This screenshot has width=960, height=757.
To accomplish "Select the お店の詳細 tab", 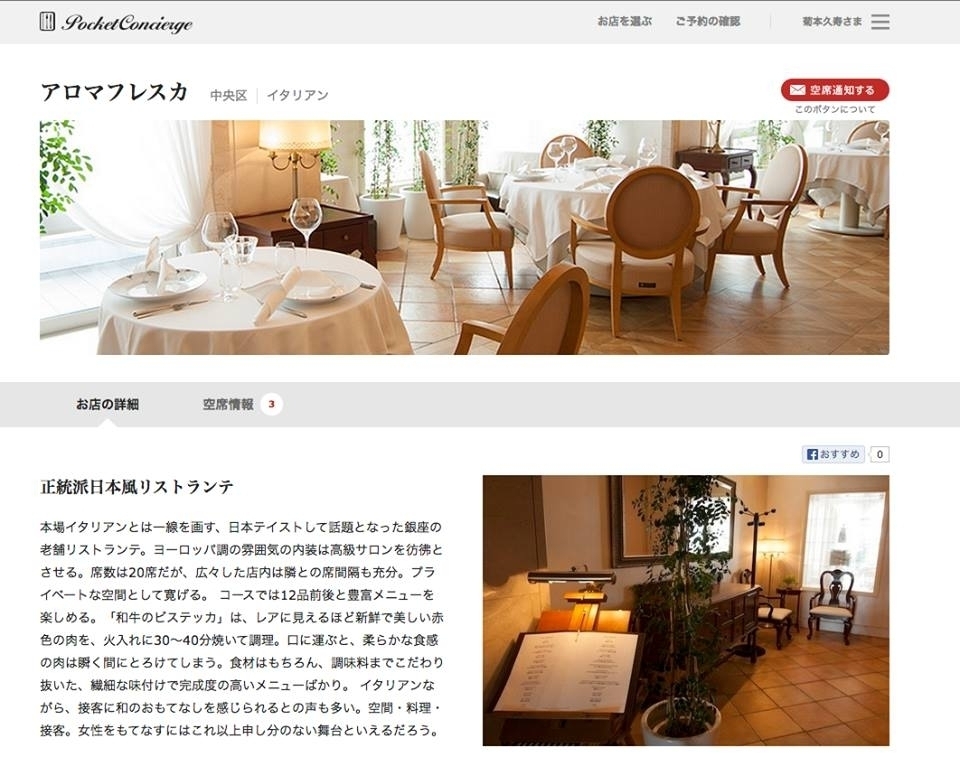I will coord(108,404).
